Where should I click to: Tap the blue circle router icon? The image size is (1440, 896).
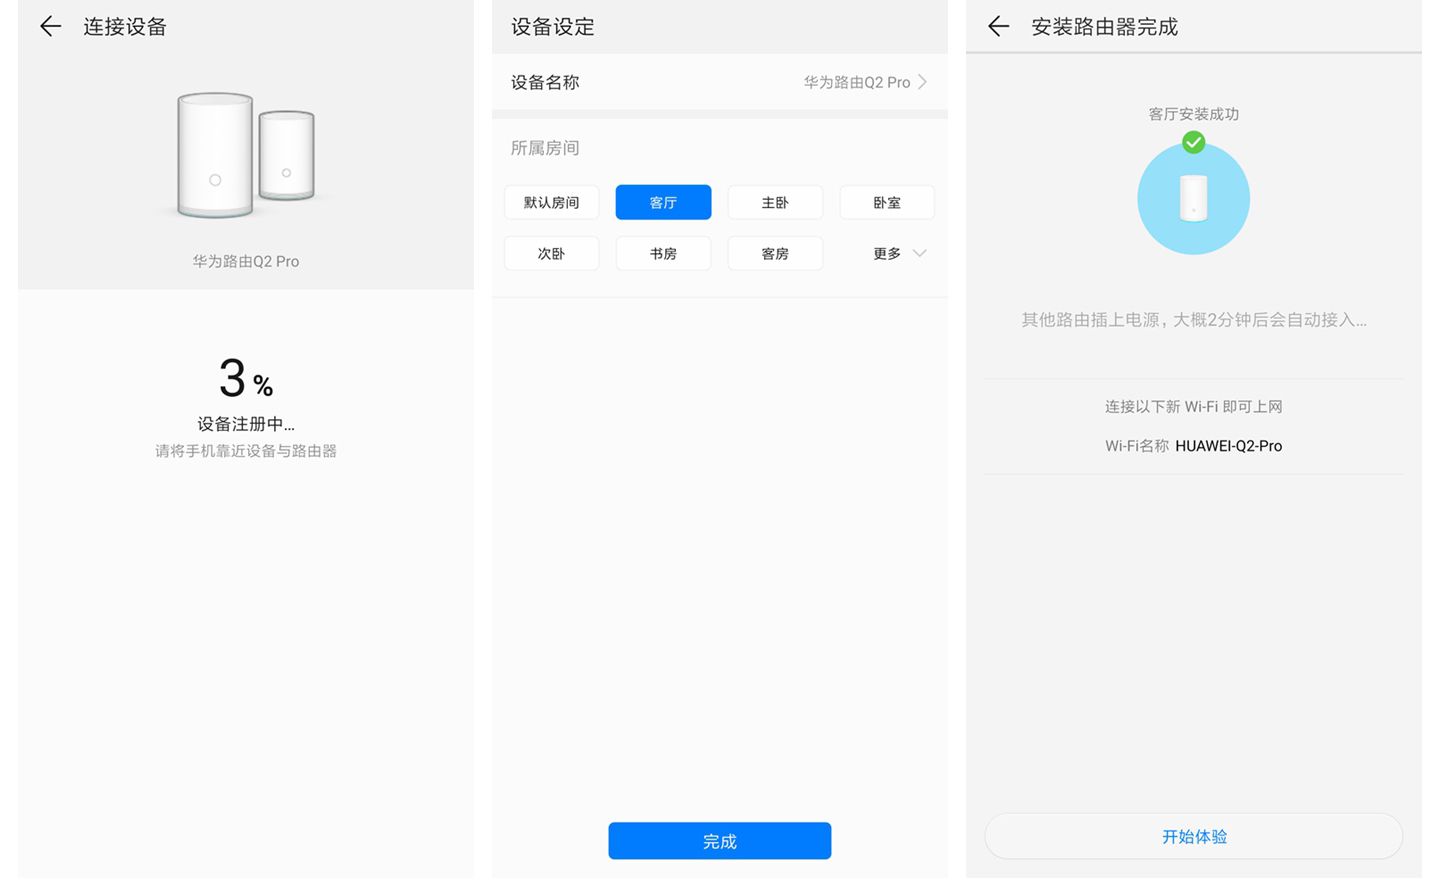point(1193,198)
